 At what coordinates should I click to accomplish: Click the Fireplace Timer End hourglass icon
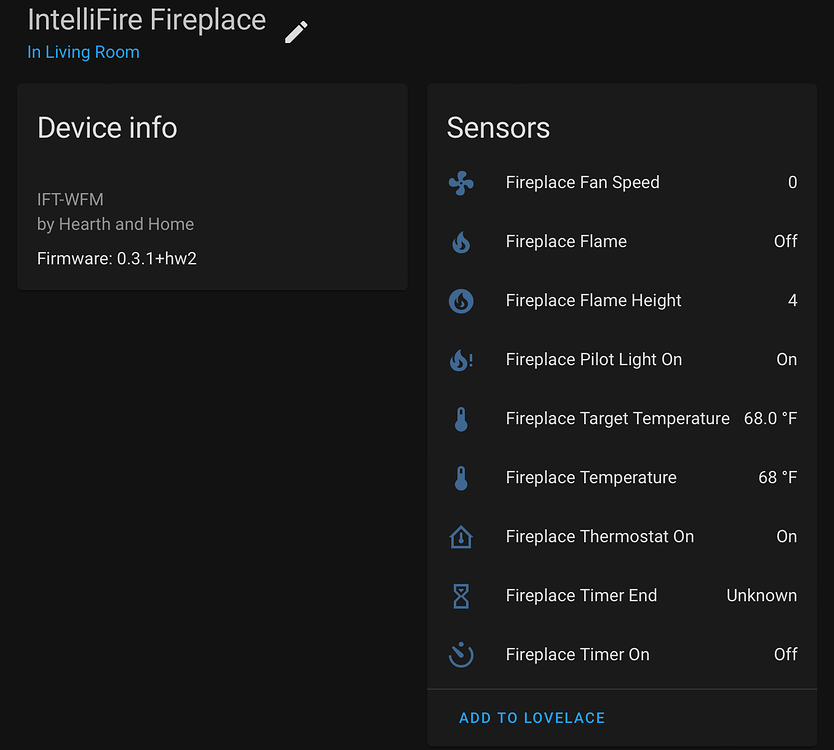tap(461, 596)
